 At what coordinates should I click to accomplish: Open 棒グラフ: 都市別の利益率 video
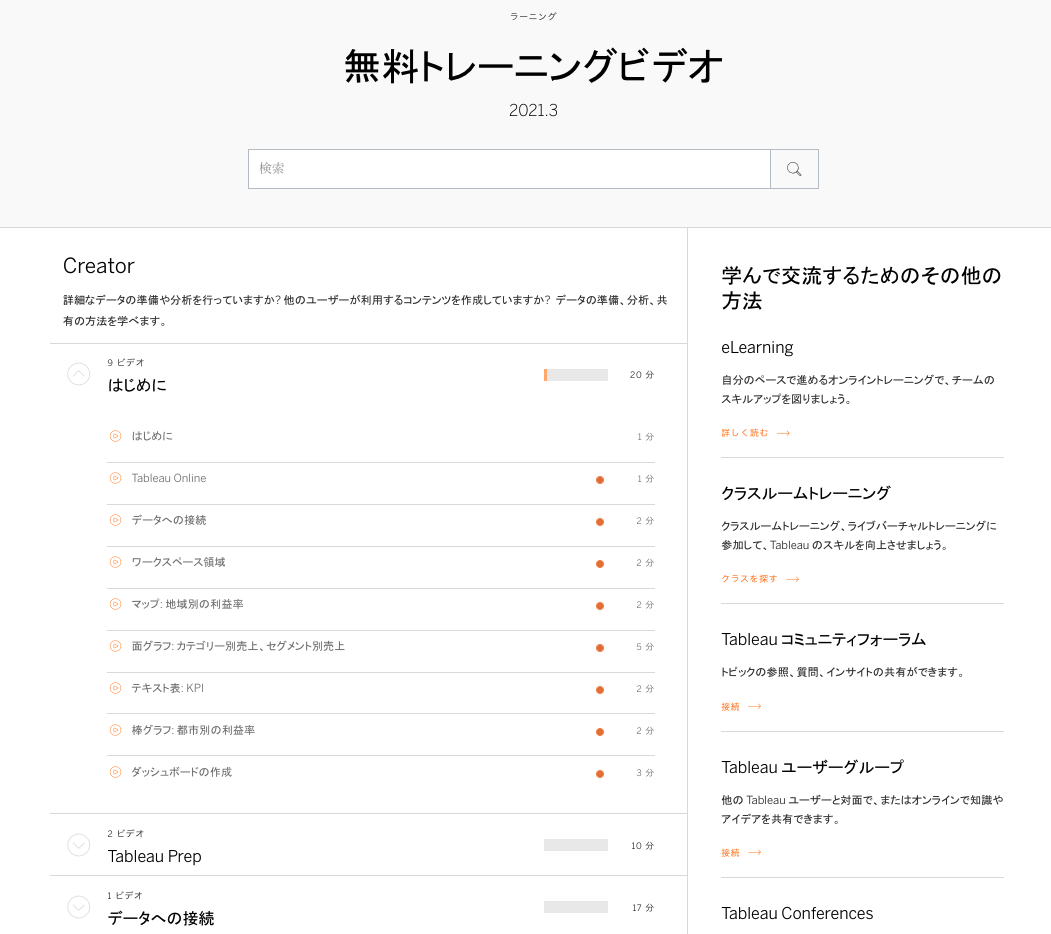[x=193, y=729]
